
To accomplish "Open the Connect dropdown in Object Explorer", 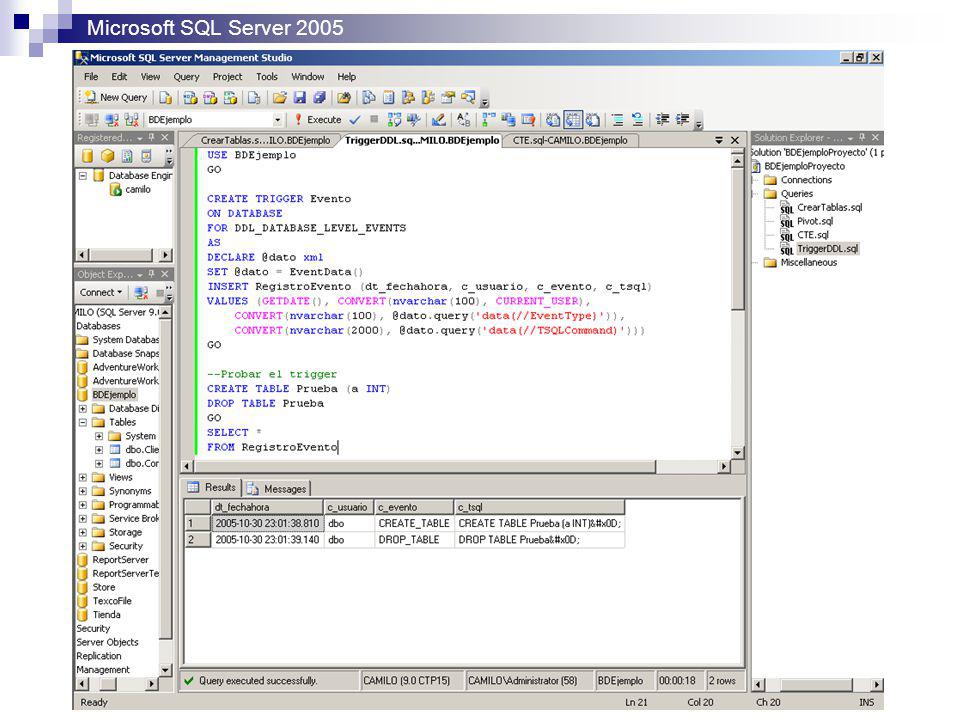I will 100,293.
